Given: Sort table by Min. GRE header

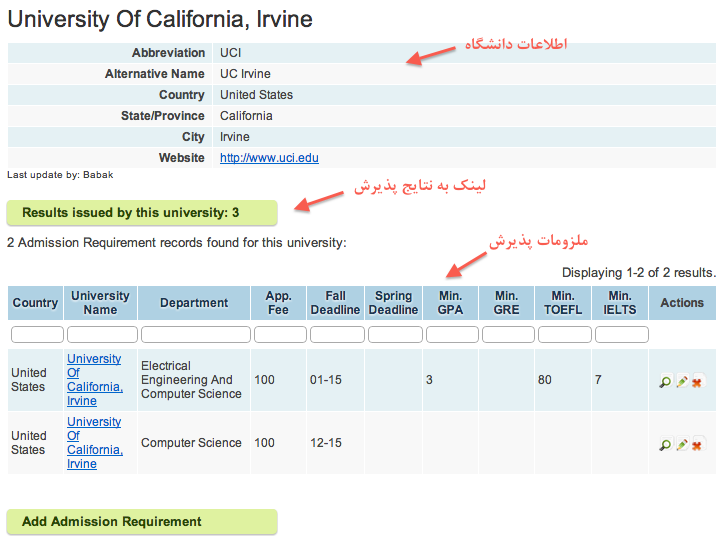Looking at the screenshot, I should tap(507, 303).
